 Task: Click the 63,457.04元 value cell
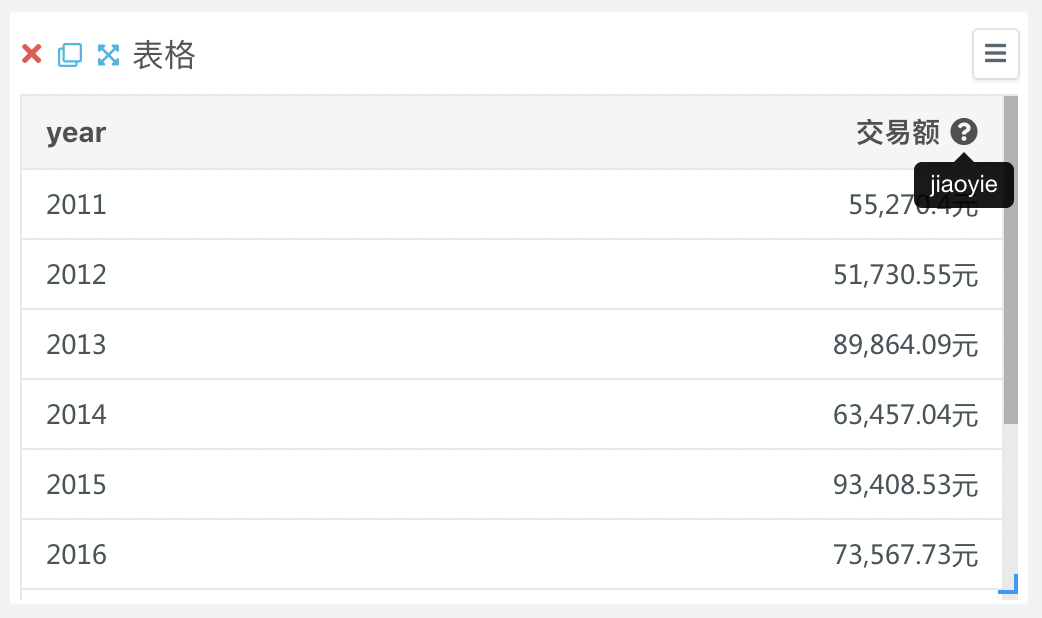(x=905, y=415)
